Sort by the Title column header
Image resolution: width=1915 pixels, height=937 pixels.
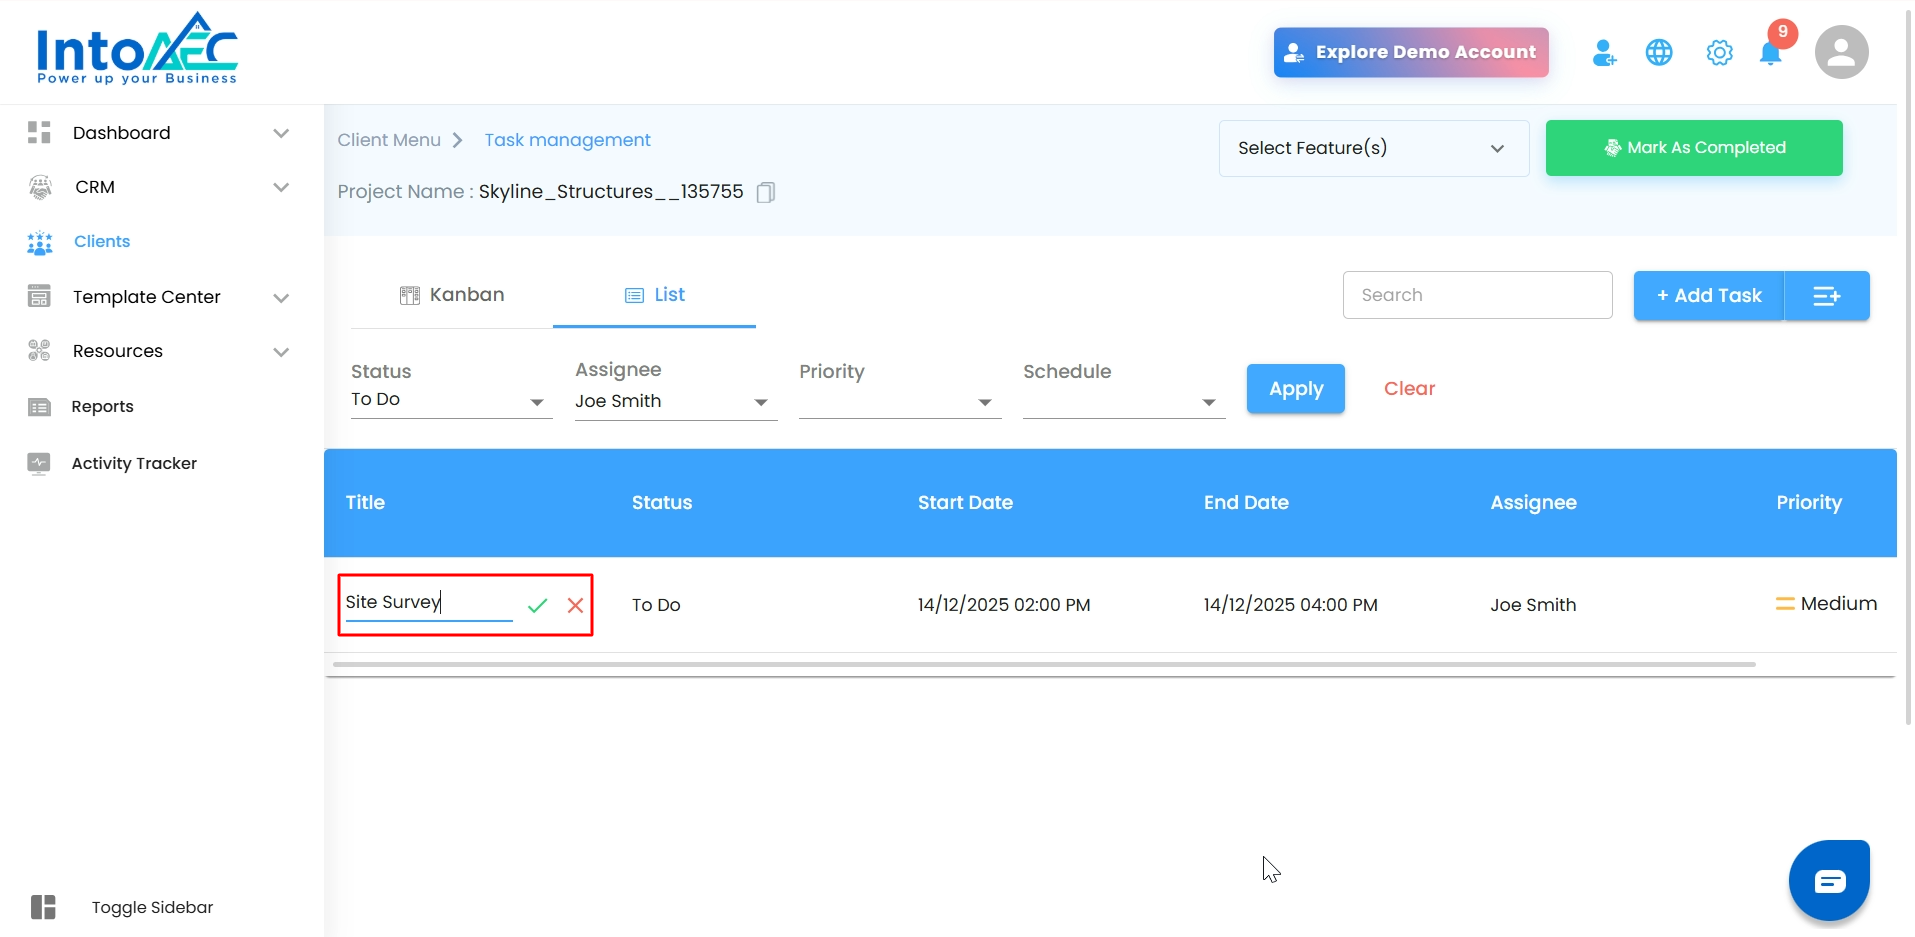(365, 503)
